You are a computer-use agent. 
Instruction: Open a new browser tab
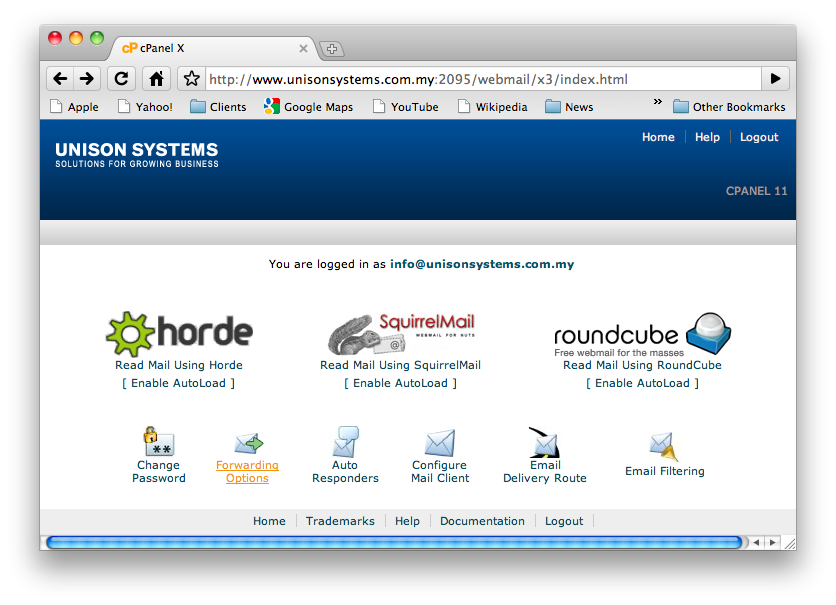point(330,47)
